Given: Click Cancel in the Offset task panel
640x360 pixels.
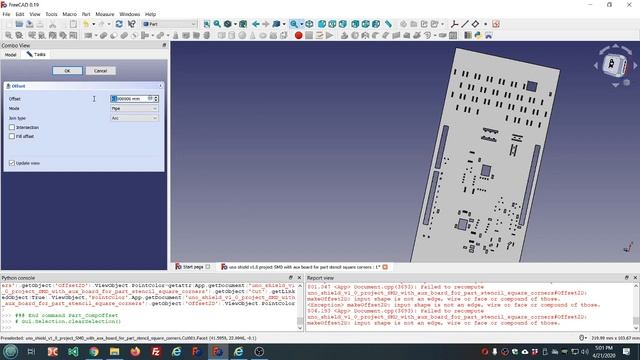Looking at the screenshot, I should (100, 71).
